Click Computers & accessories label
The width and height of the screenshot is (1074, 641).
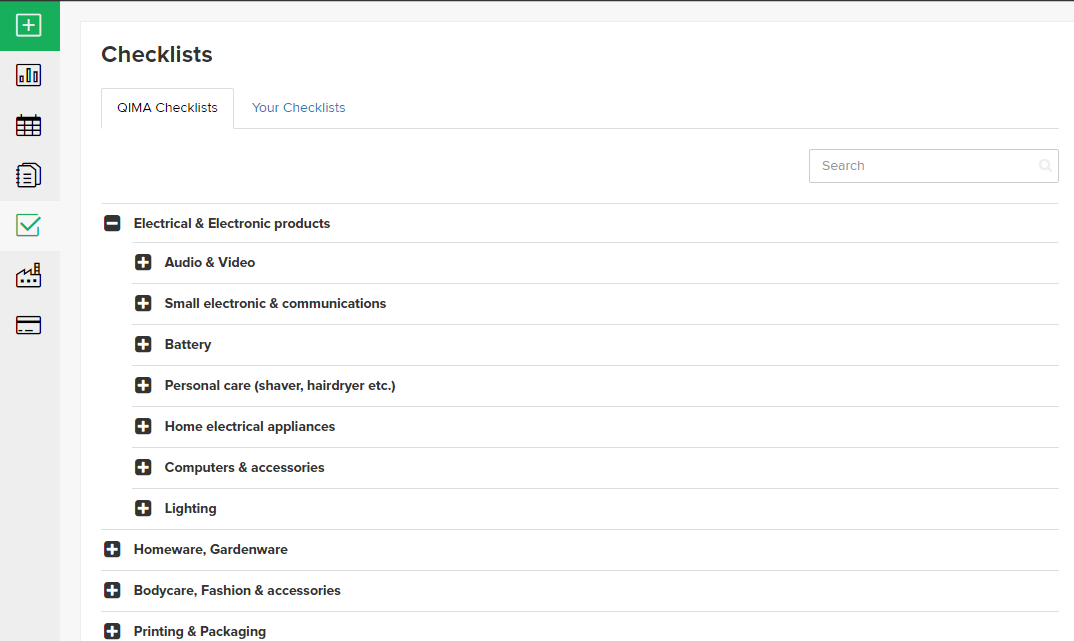tap(245, 467)
